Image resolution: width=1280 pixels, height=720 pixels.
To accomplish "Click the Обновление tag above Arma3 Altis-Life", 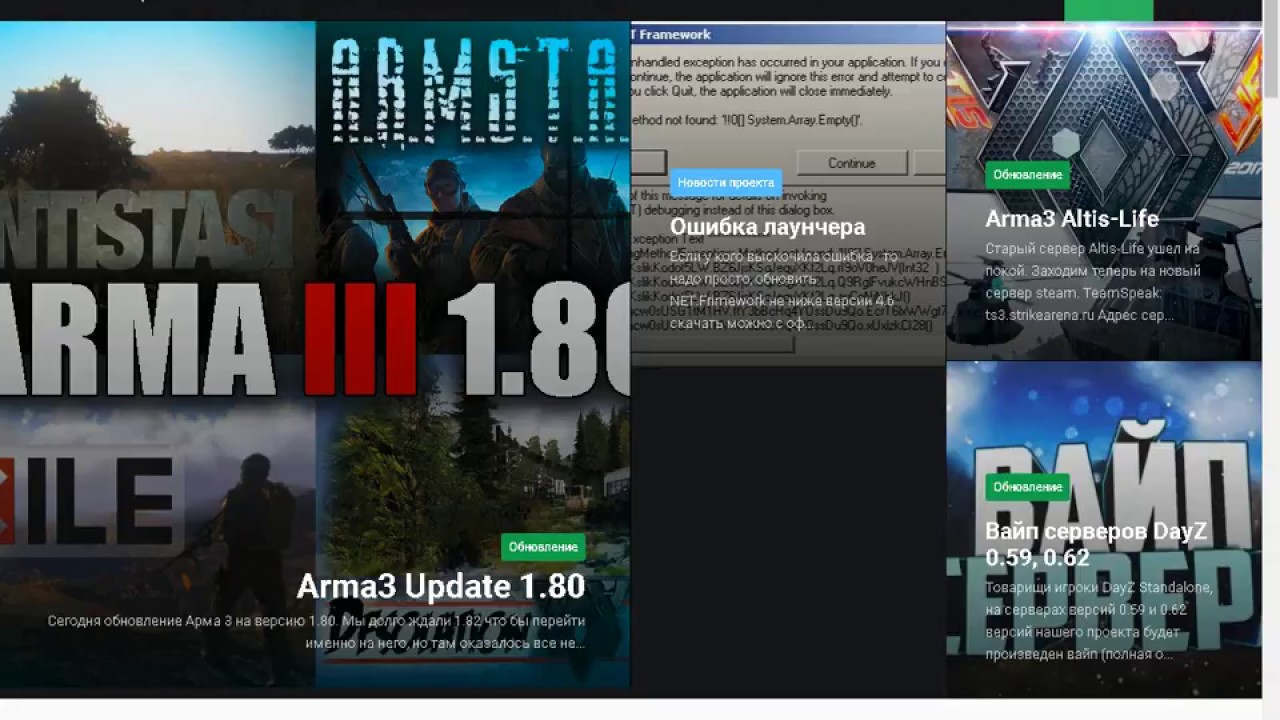I will pyautogui.click(x=1027, y=175).
